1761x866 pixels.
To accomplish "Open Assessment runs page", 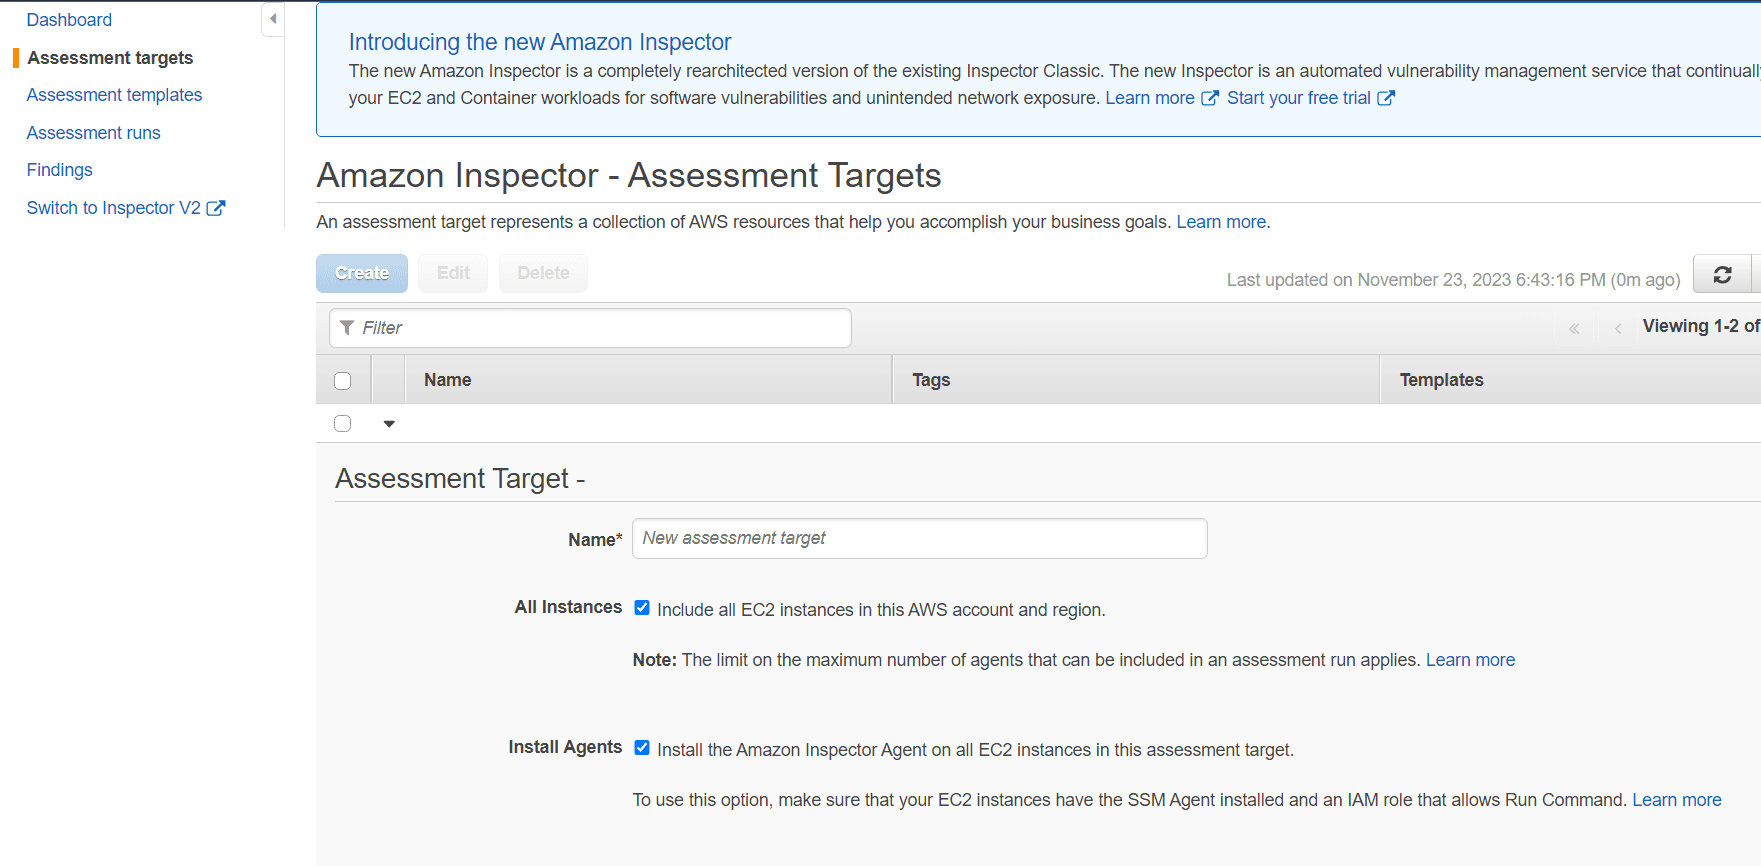I will pos(93,133).
